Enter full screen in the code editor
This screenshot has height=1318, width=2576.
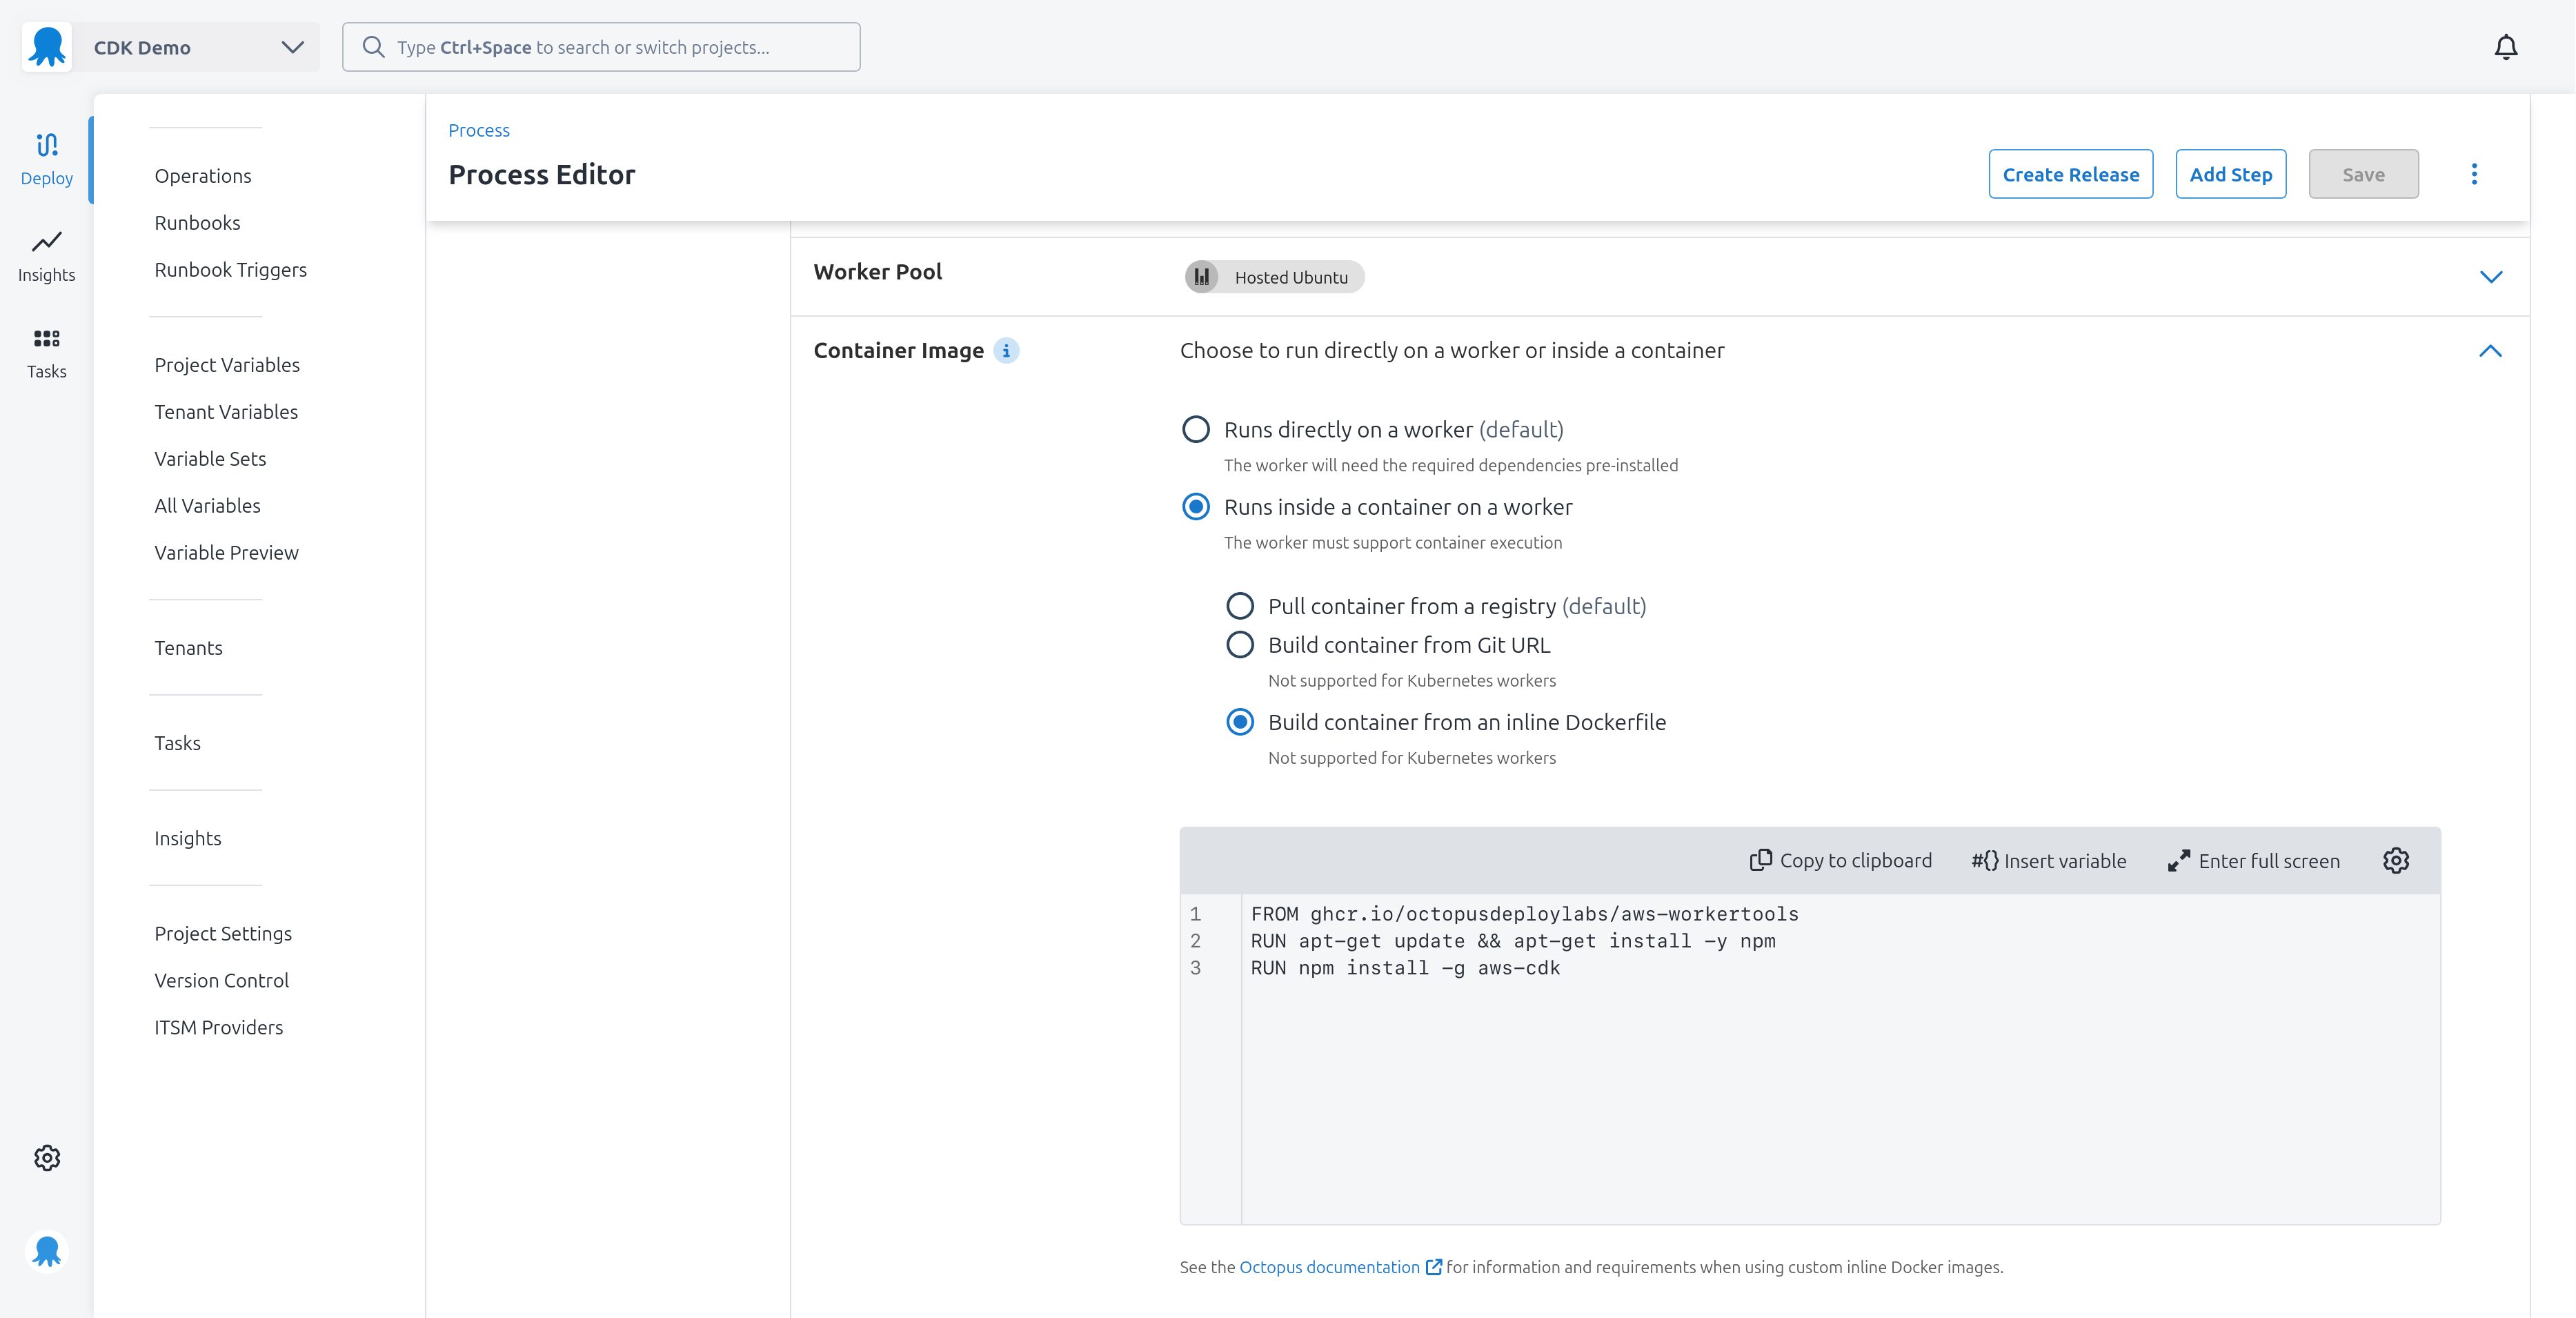pyautogui.click(x=2253, y=860)
